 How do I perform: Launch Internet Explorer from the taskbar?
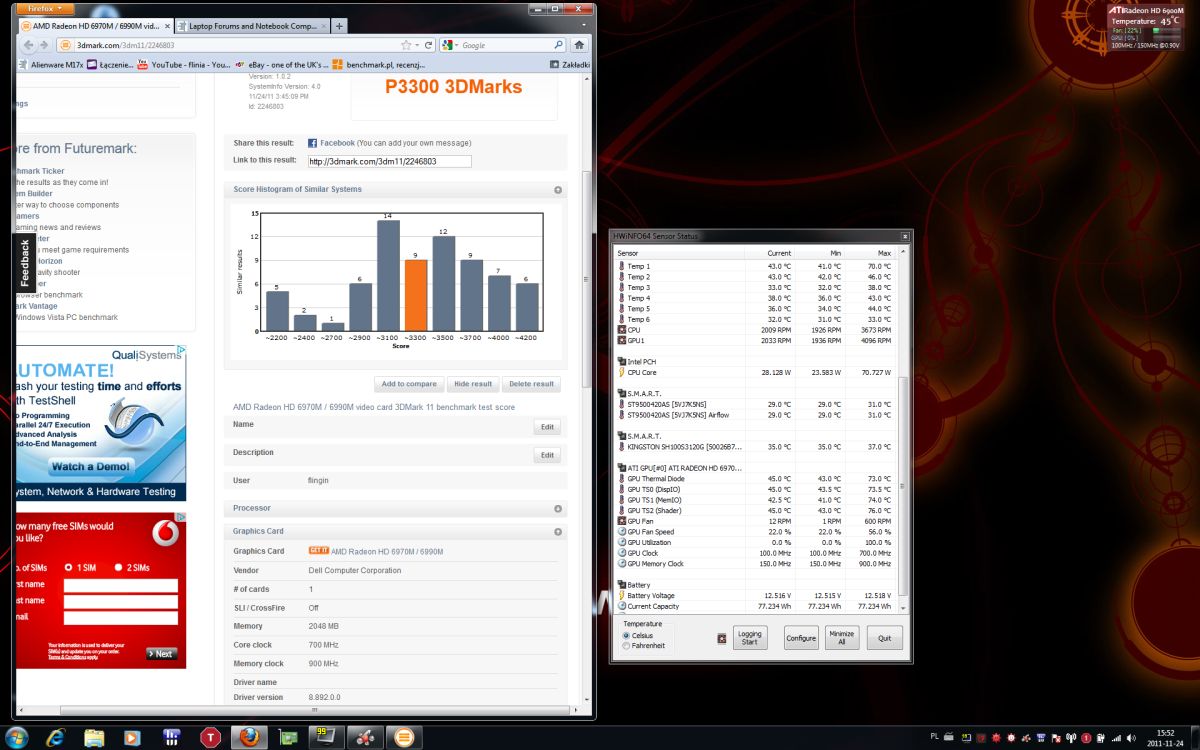pyautogui.click(x=56, y=737)
